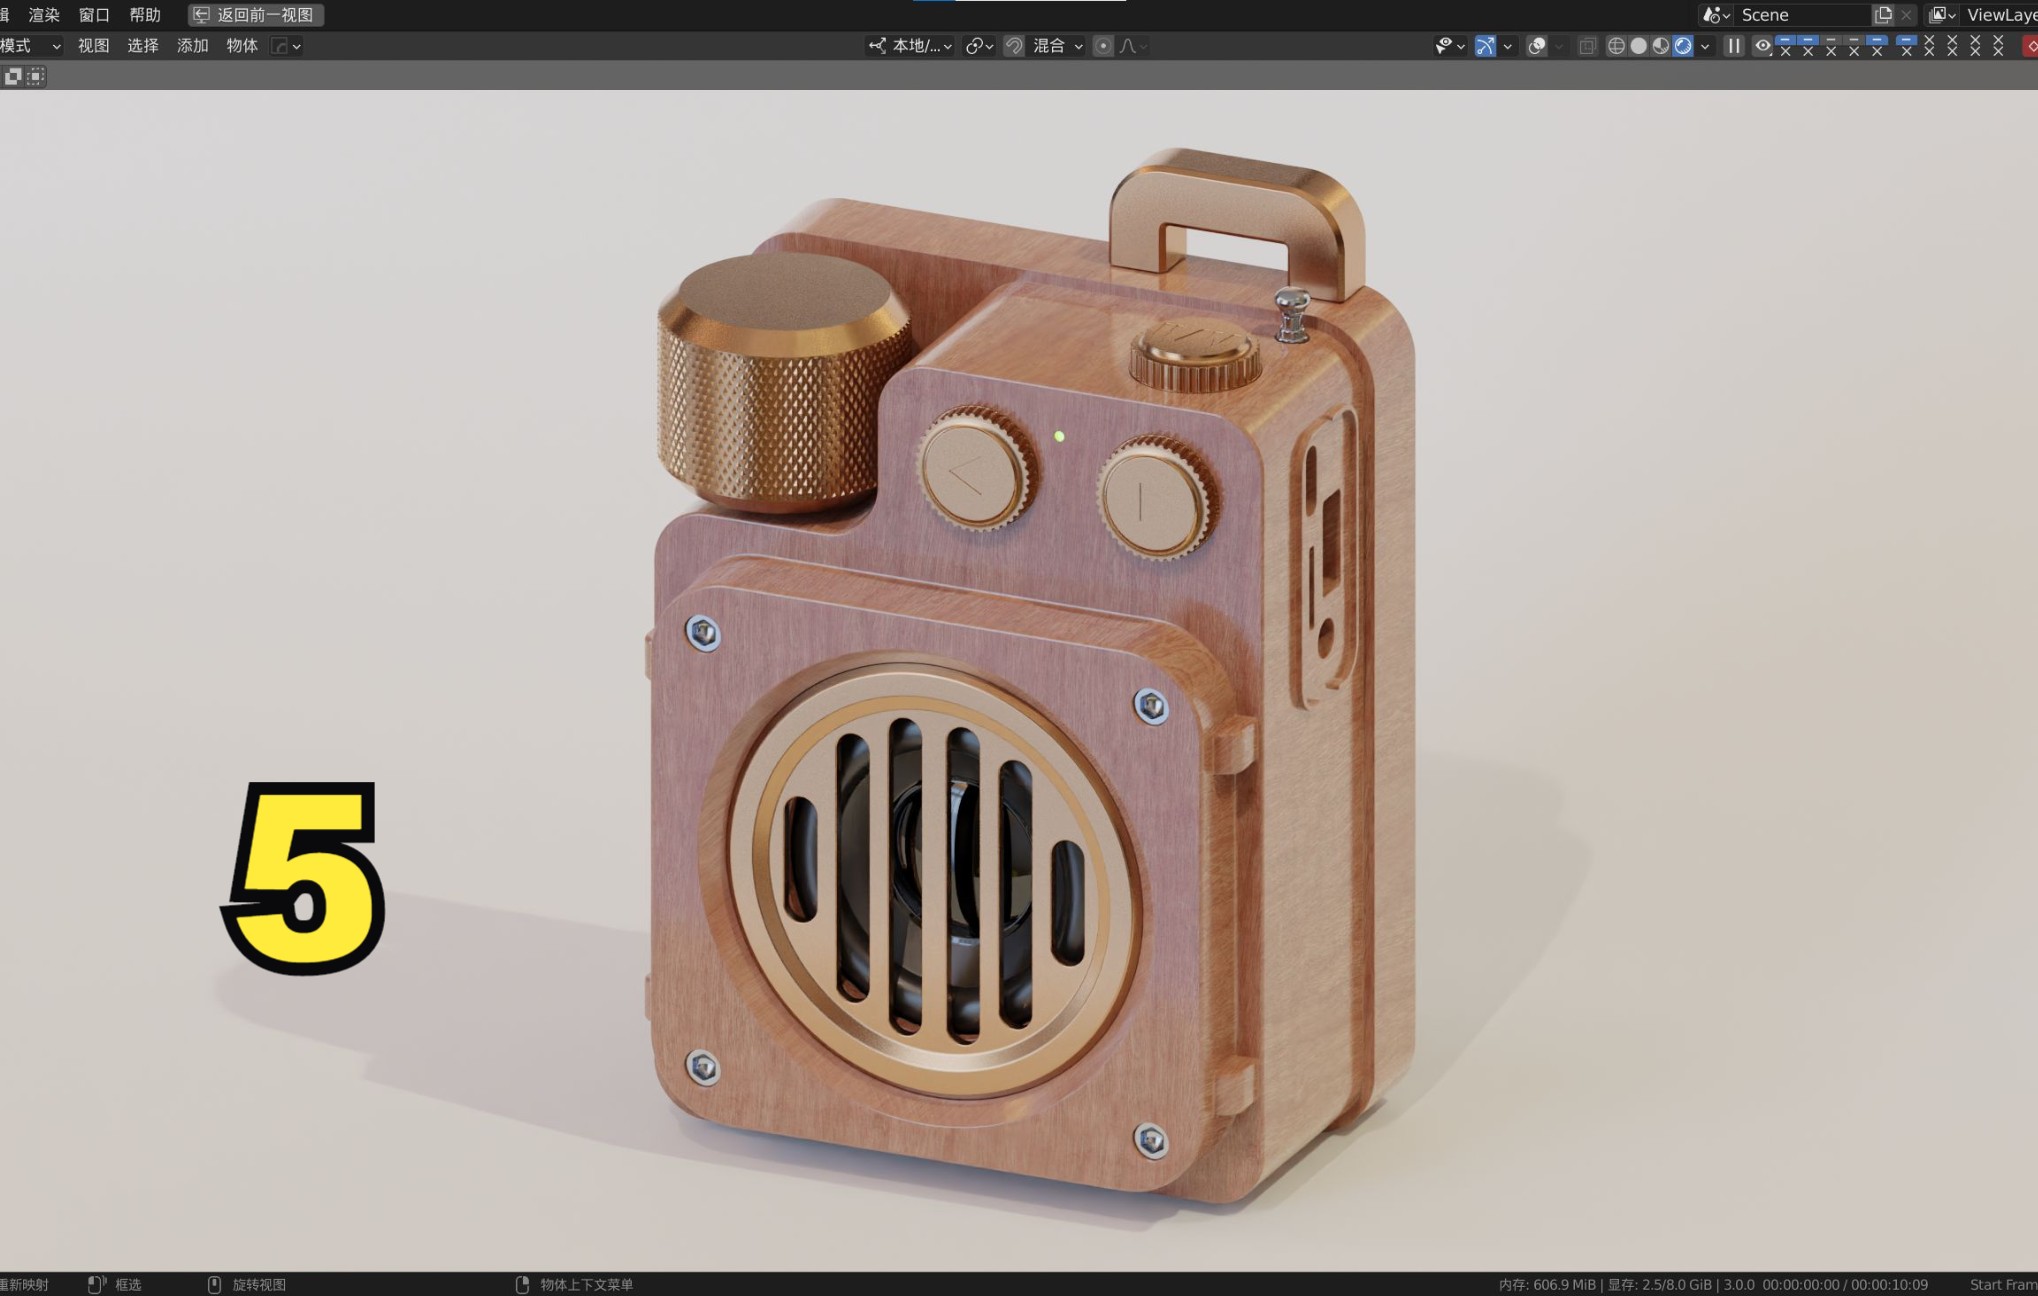Select the Tweak tool in the viewport toolbar
Image resolution: width=2038 pixels, height=1296 pixels.
click(x=13, y=76)
